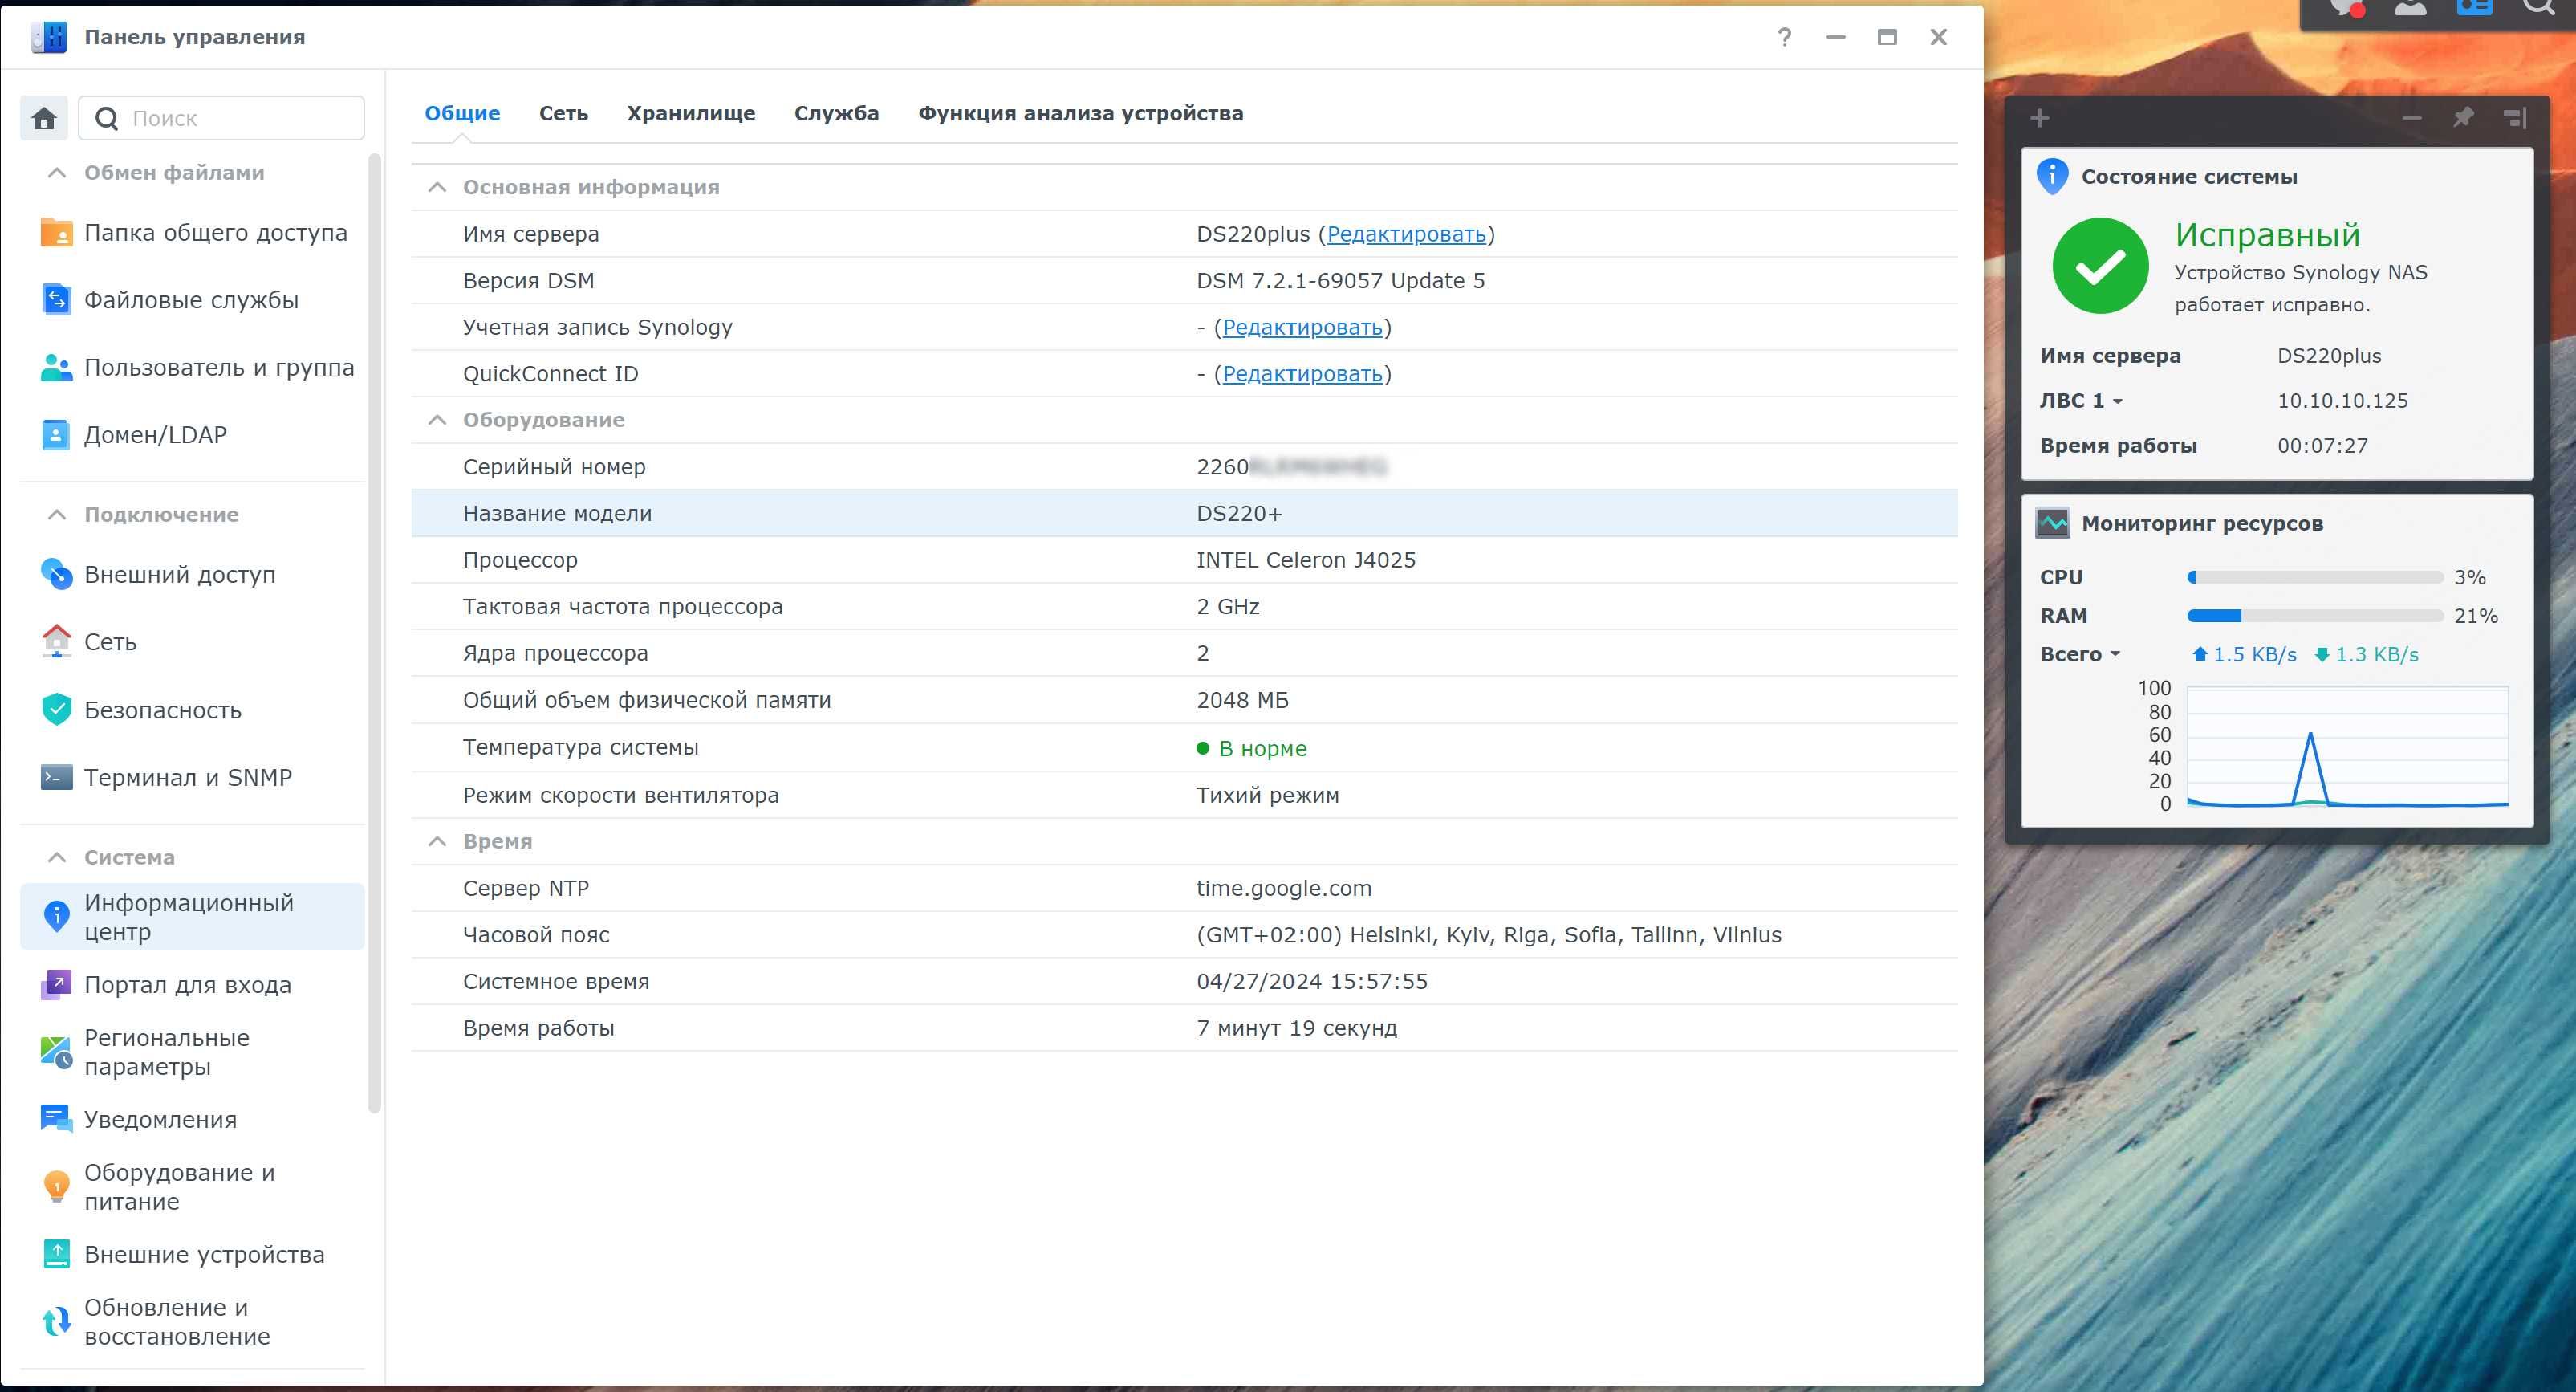Open Портал для входа icon
The height and width of the screenshot is (1392, 2576).
coord(56,985)
